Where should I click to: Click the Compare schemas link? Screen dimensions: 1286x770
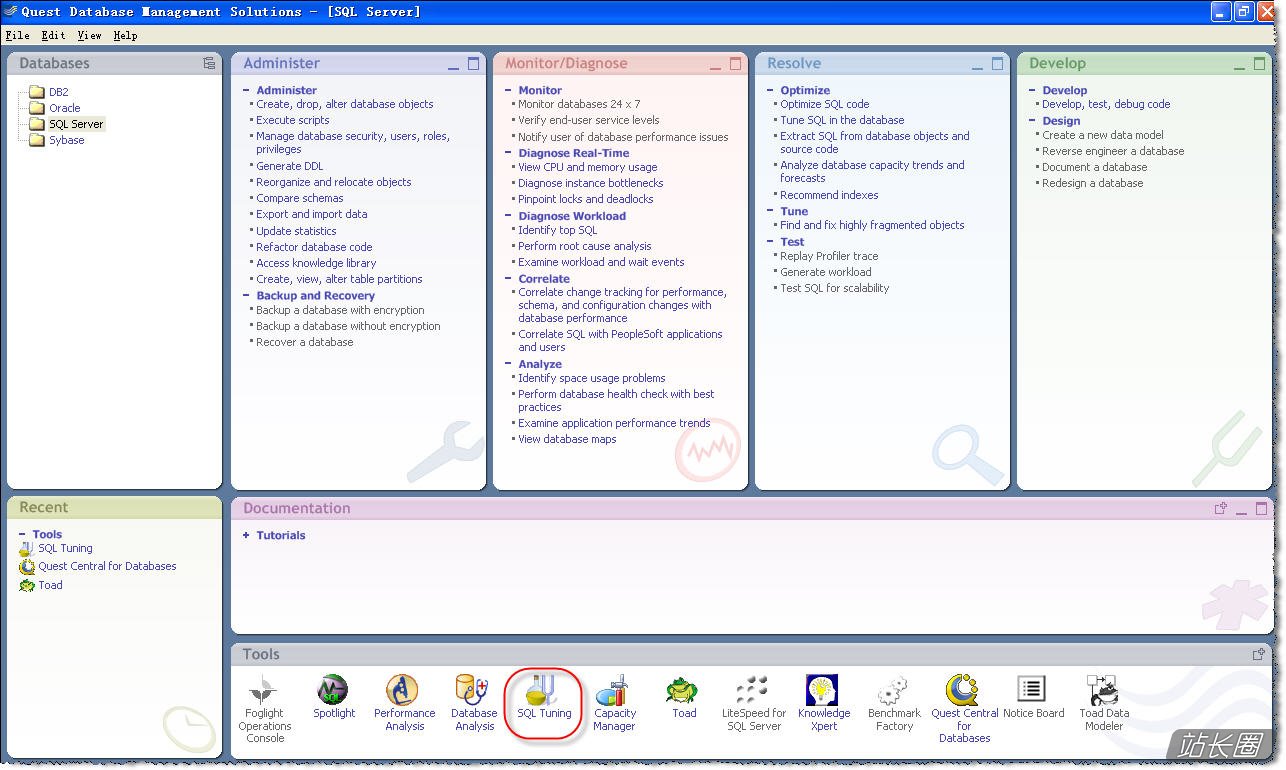299,198
